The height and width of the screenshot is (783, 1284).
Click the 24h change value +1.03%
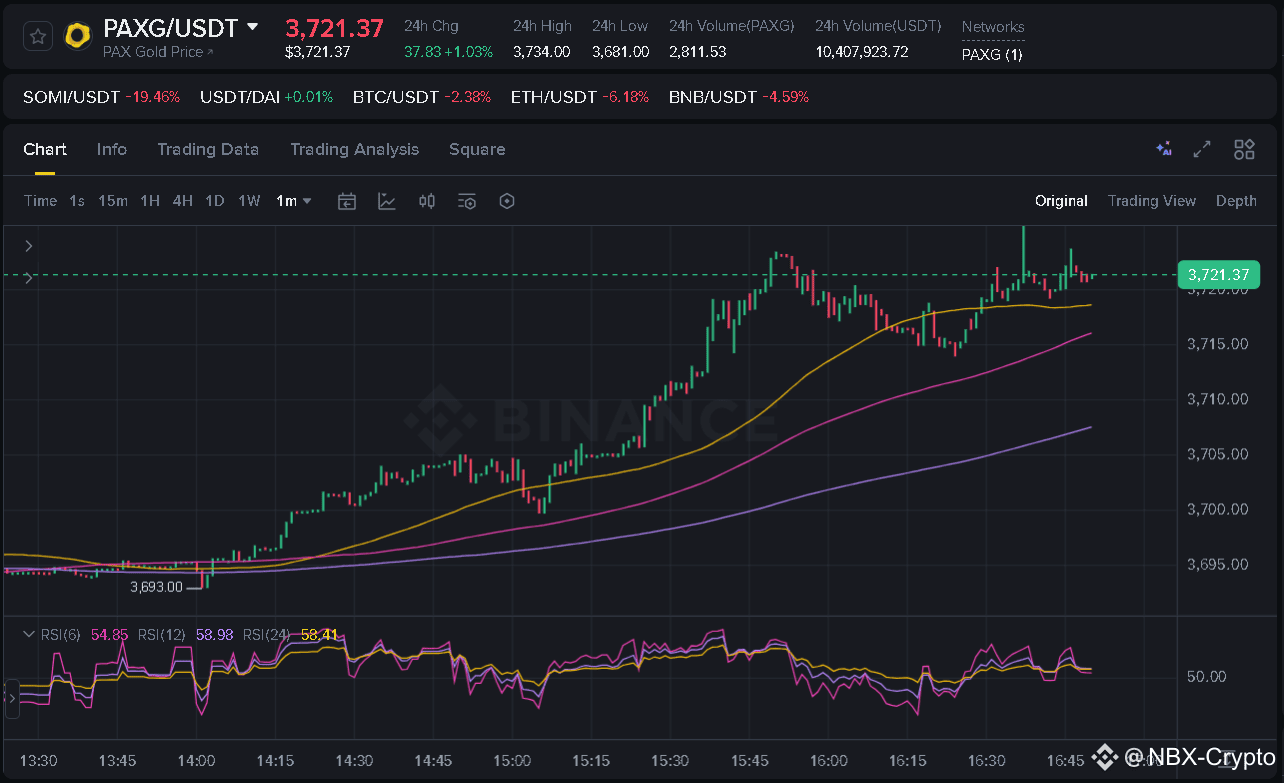click(467, 52)
